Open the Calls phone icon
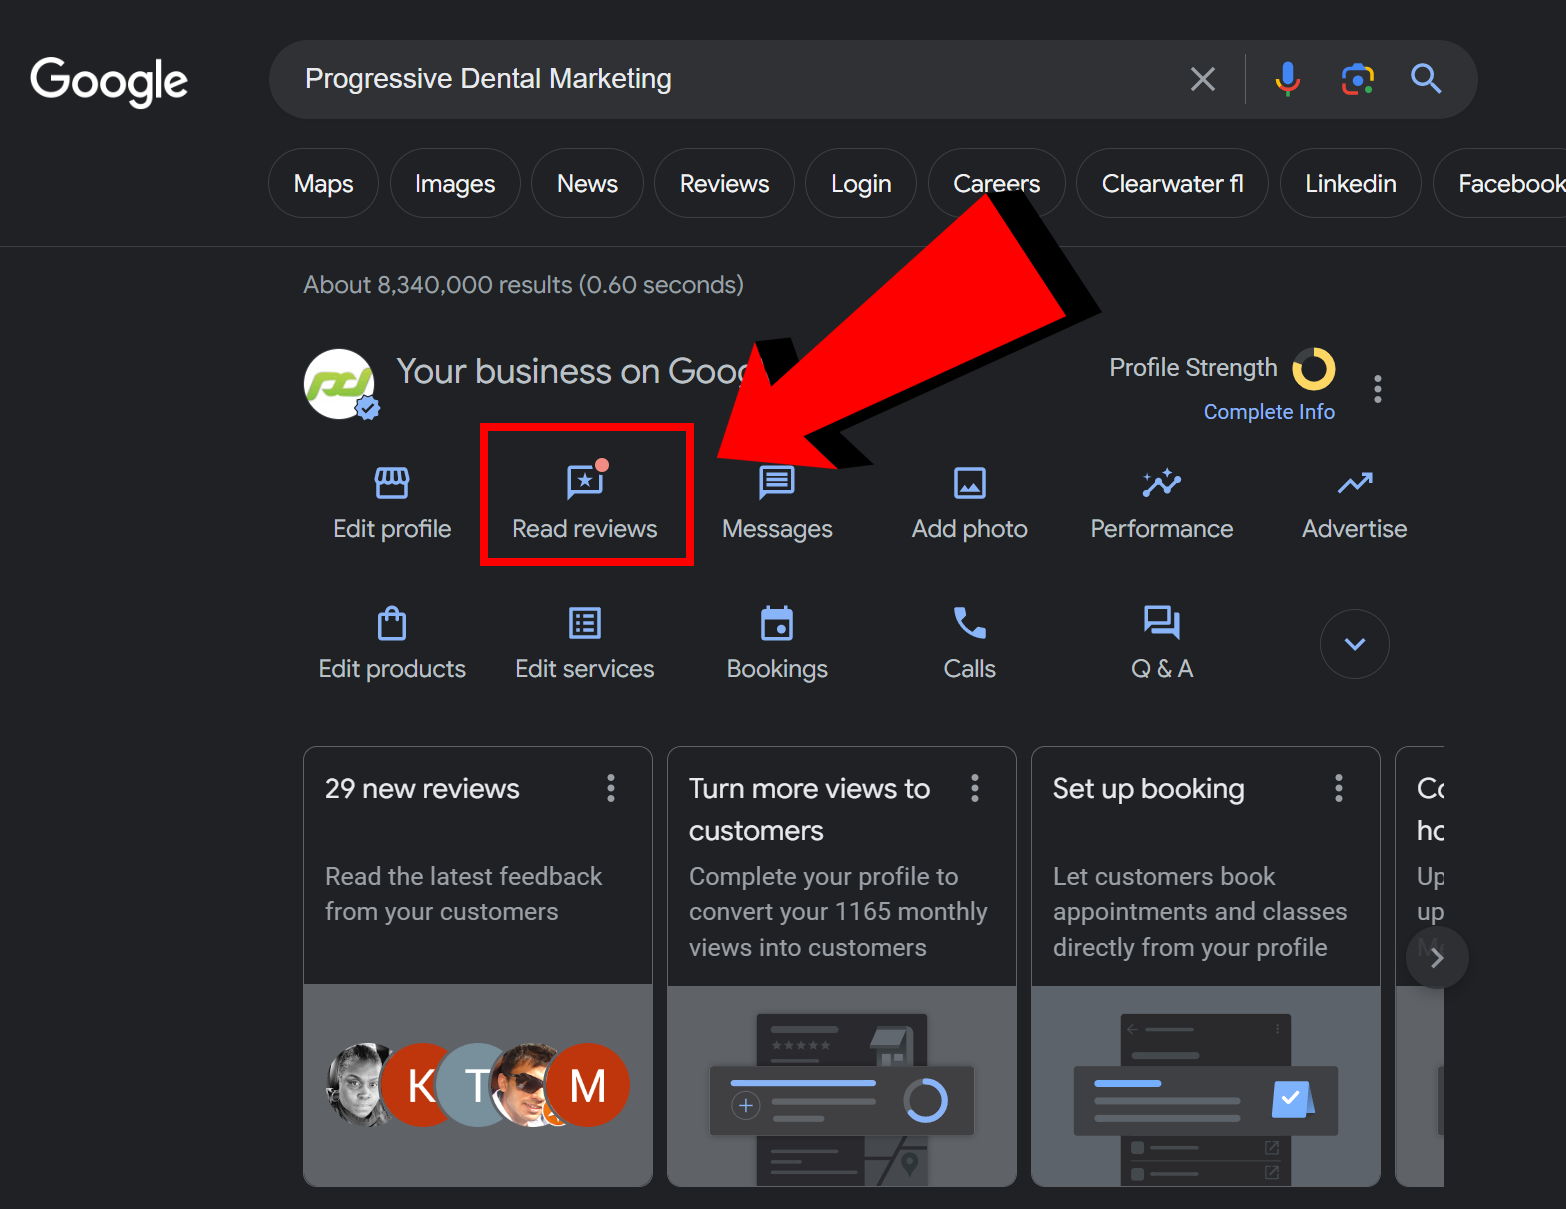The height and width of the screenshot is (1209, 1566). tap(969, 623)
